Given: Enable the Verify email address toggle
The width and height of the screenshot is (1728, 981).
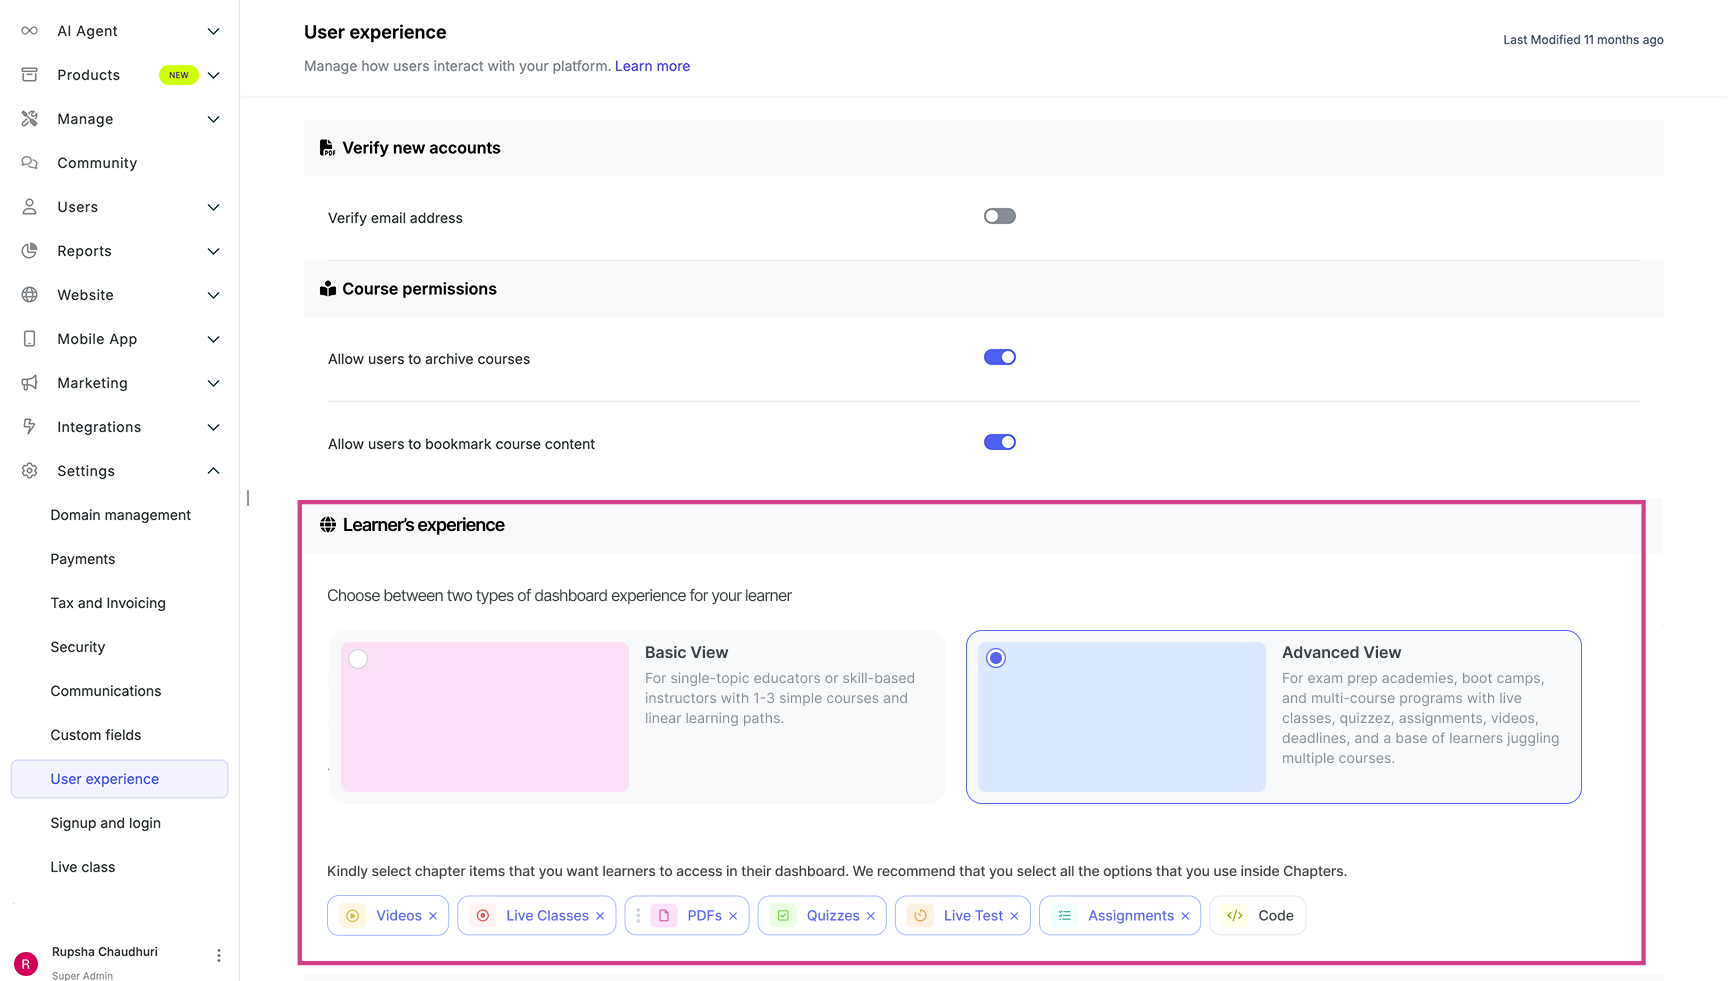Looking at the screenshot, I should pyautogui.click(x=999, y=217).
